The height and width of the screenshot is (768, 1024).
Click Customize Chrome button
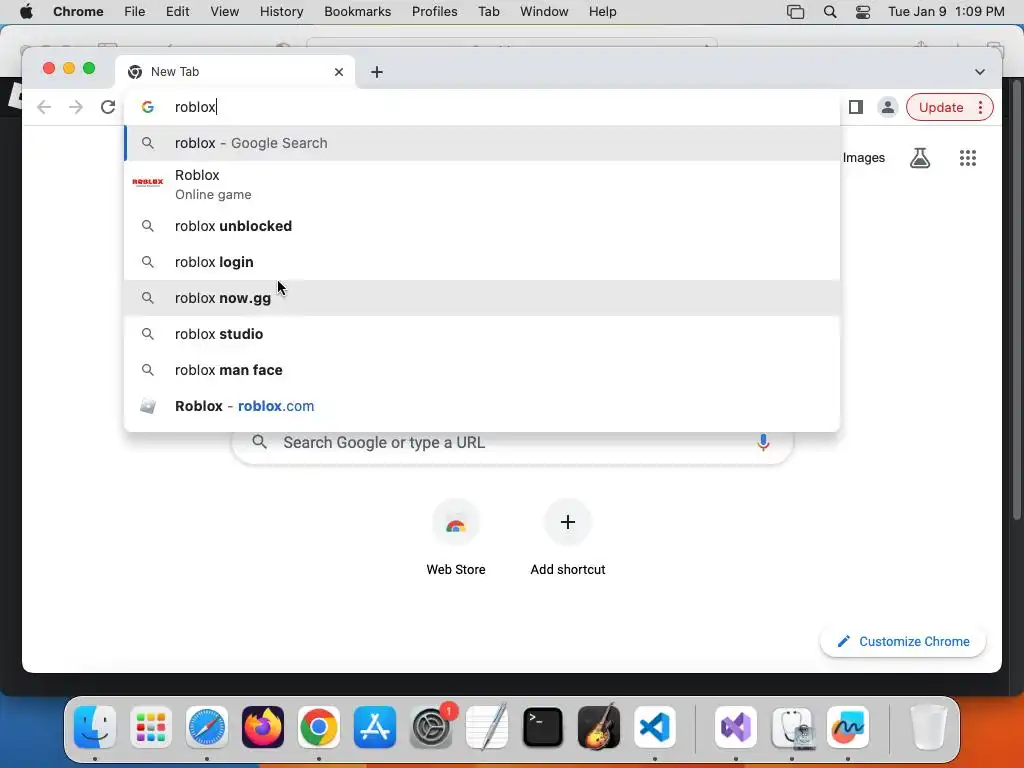(903, 641)
